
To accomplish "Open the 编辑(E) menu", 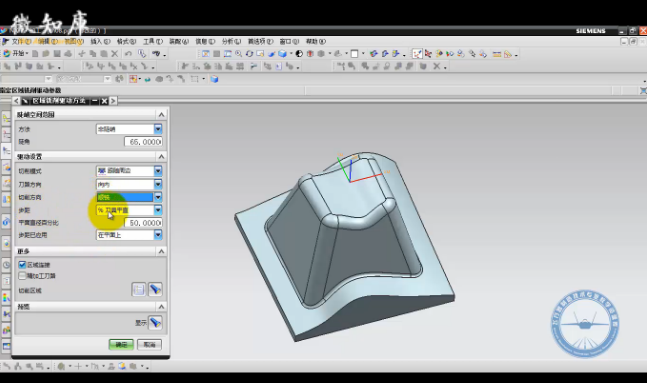I will pyautogui.click(x=47, y=41).
